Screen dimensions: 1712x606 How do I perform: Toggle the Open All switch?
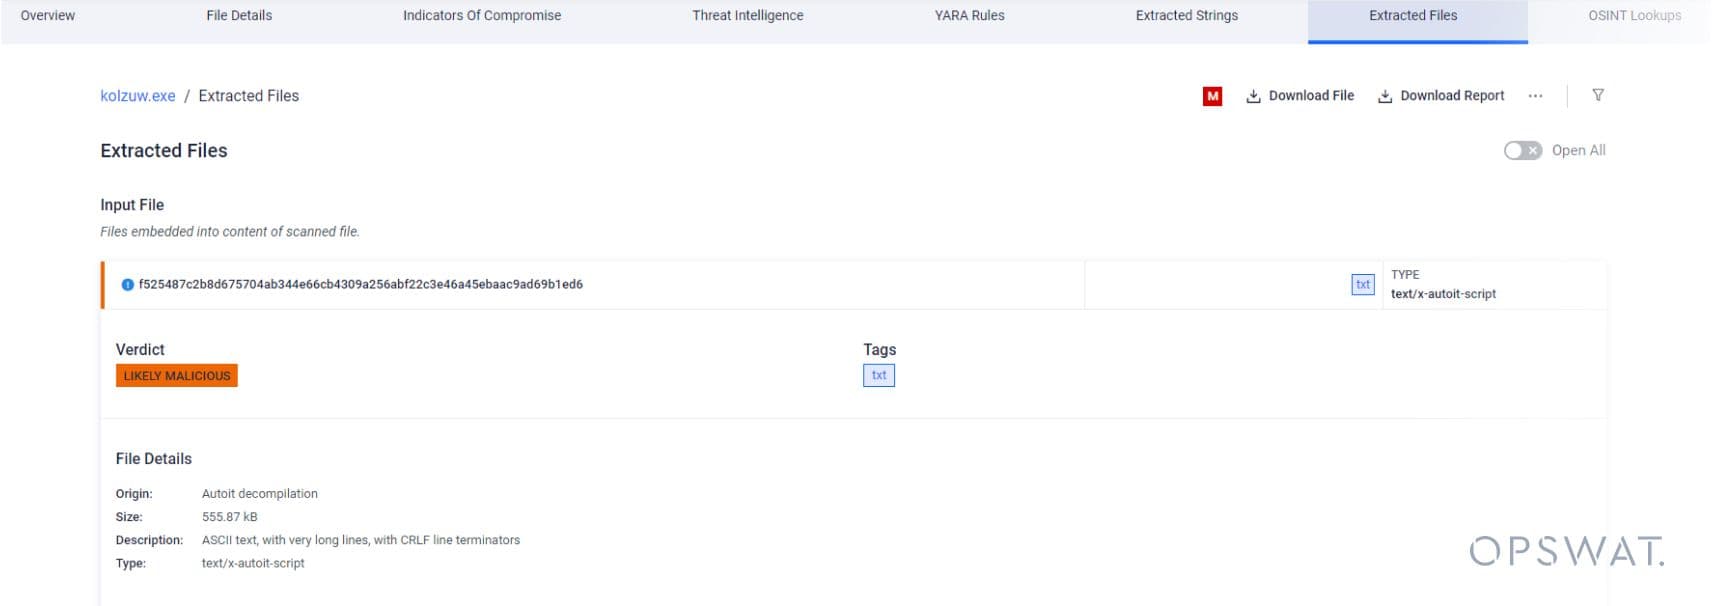click(x=1523, y=150)
